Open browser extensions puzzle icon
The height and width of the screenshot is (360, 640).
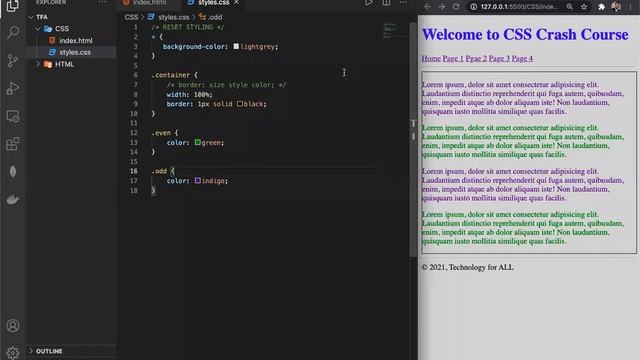pos(602,7)
